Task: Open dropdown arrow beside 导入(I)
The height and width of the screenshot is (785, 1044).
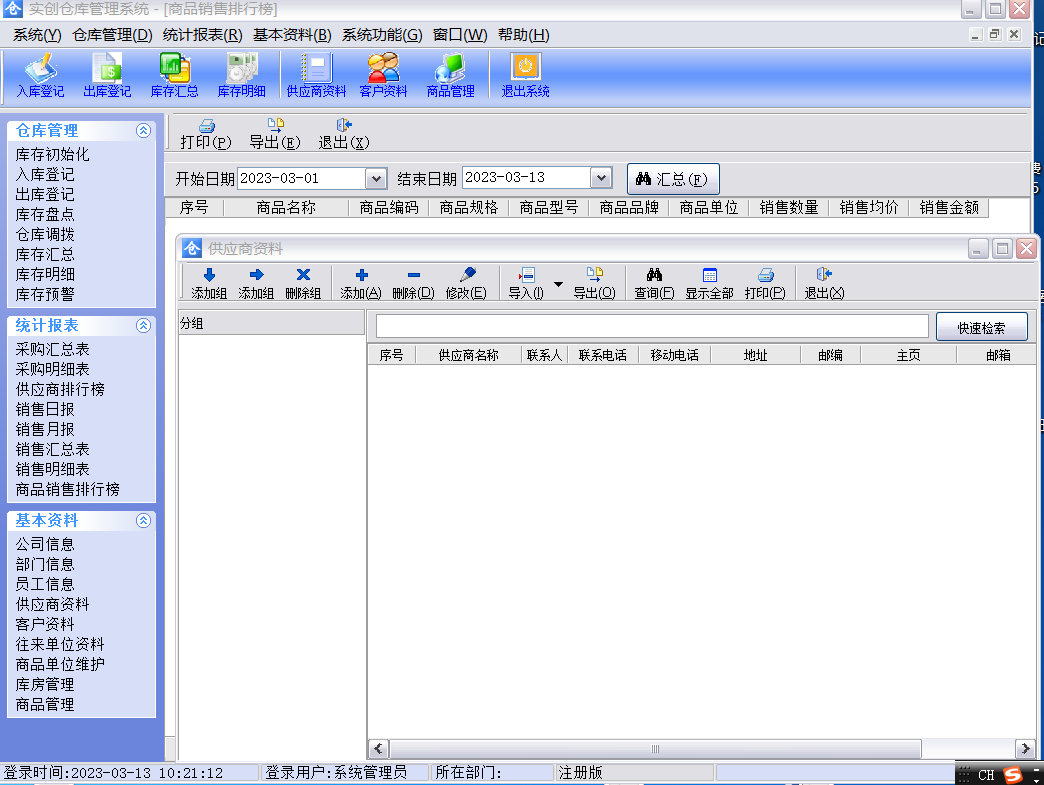Action: pyautogui.click(x=559, y=284)
